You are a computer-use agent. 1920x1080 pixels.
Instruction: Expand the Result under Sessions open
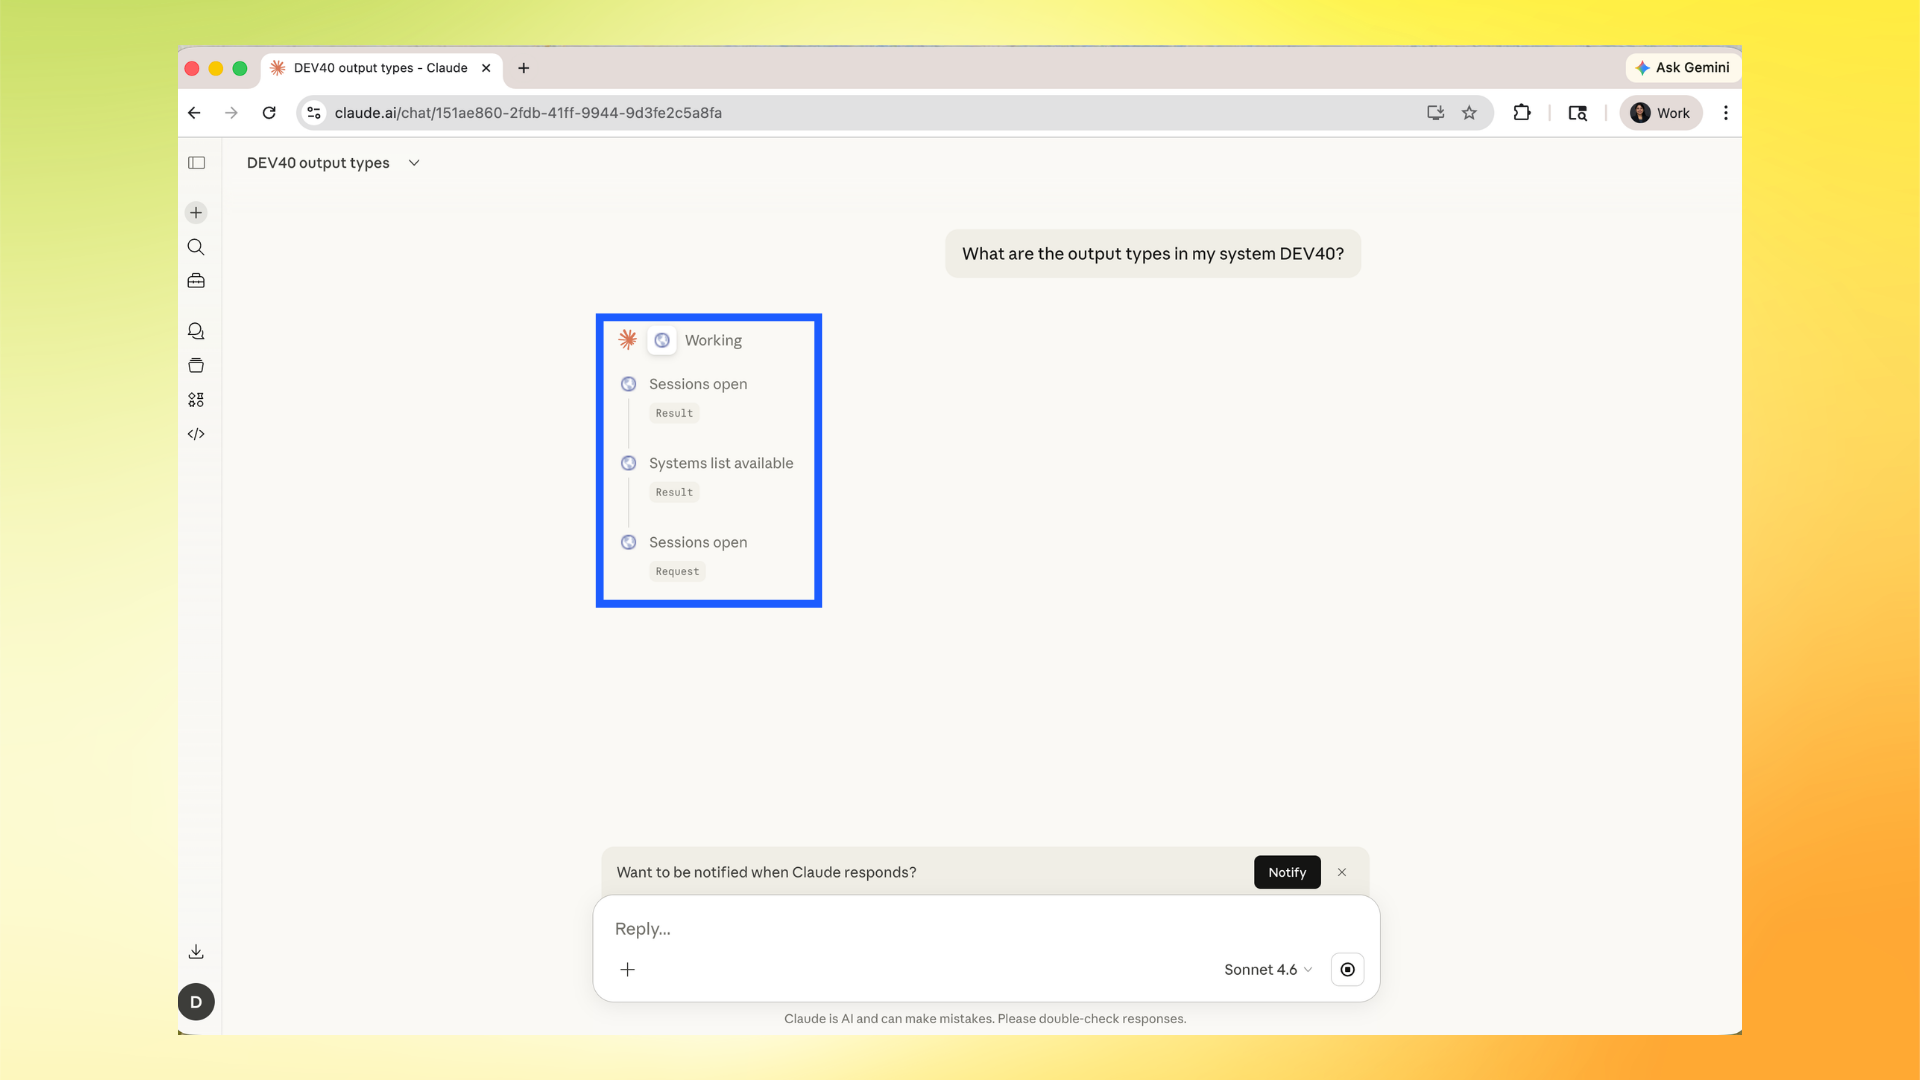pos(673,412)
